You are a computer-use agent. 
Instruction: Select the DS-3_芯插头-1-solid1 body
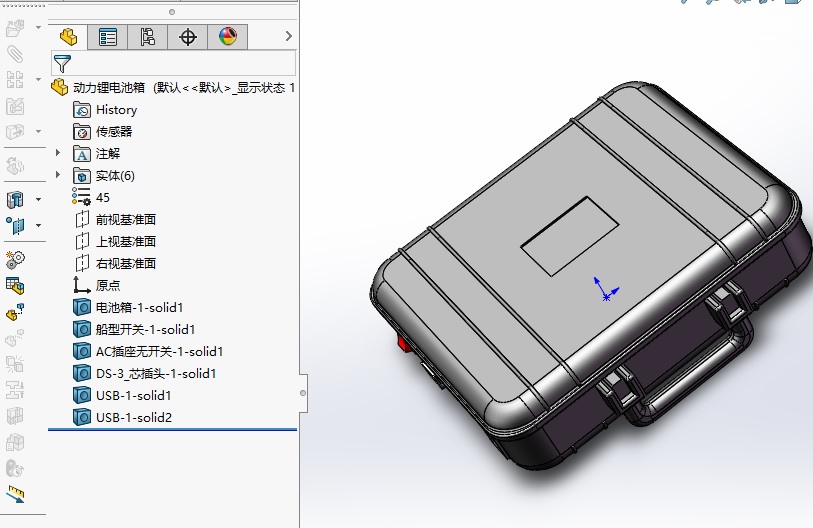pyautogui.click(x=145, y=373)
